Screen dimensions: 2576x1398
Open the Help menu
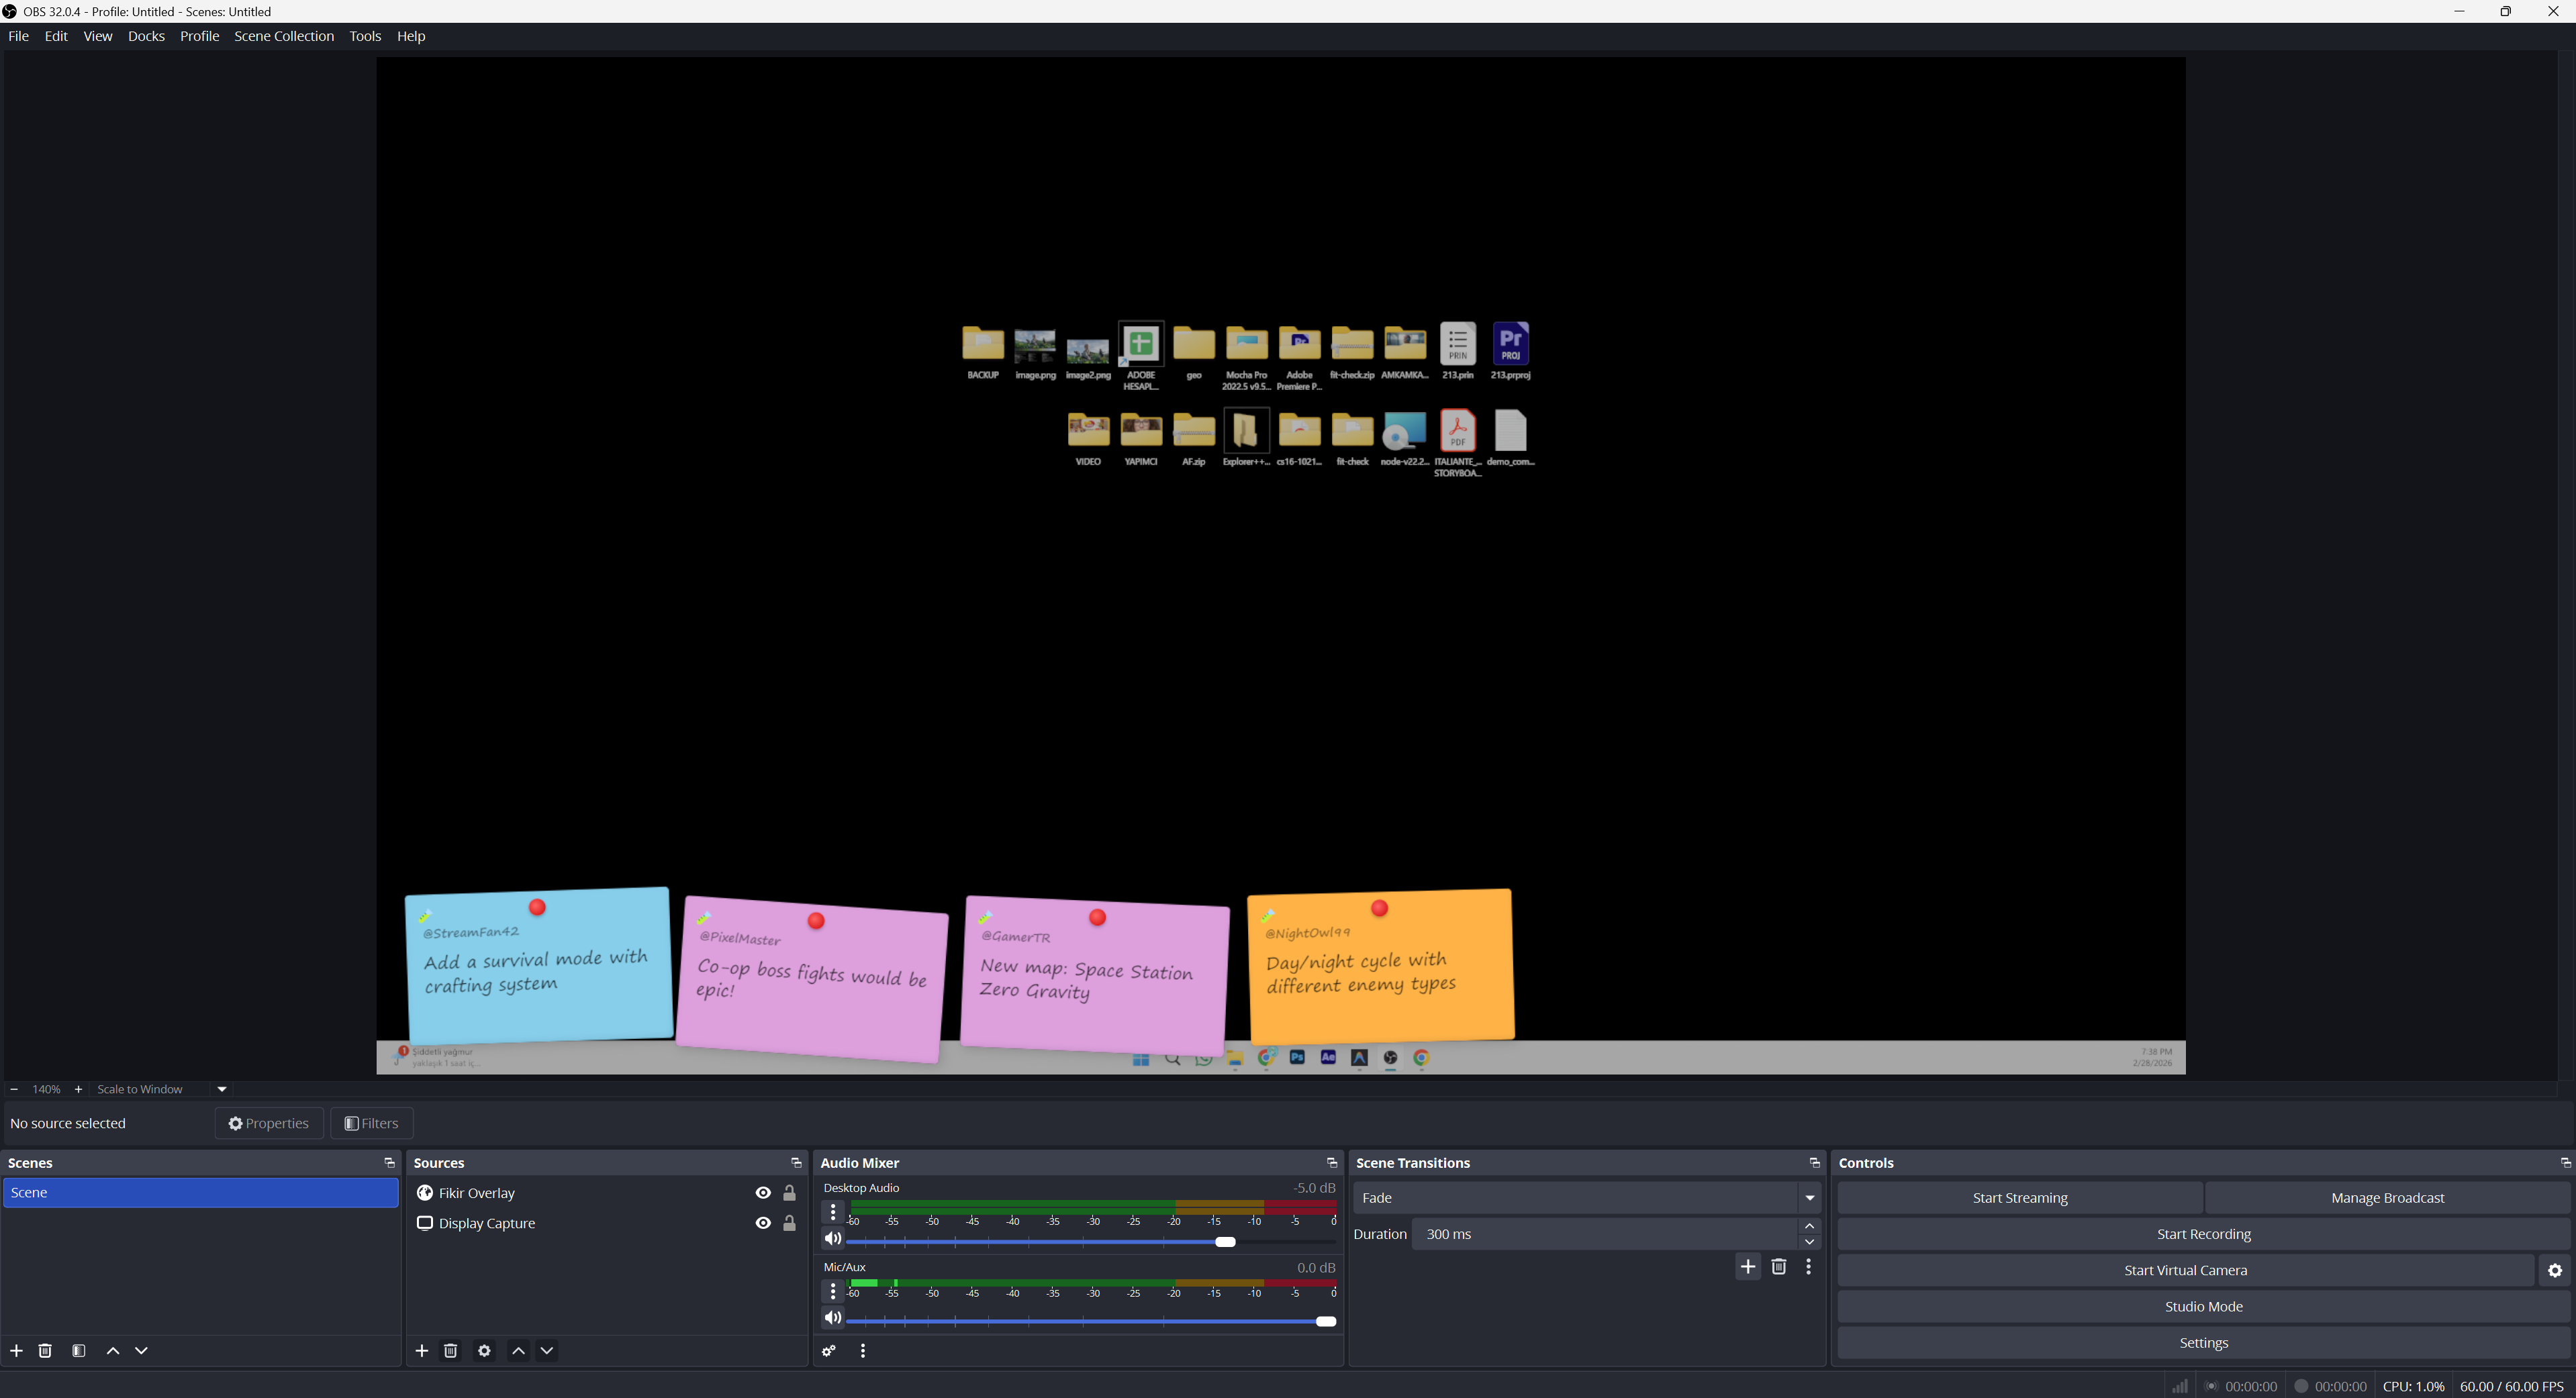click(411, 36)
